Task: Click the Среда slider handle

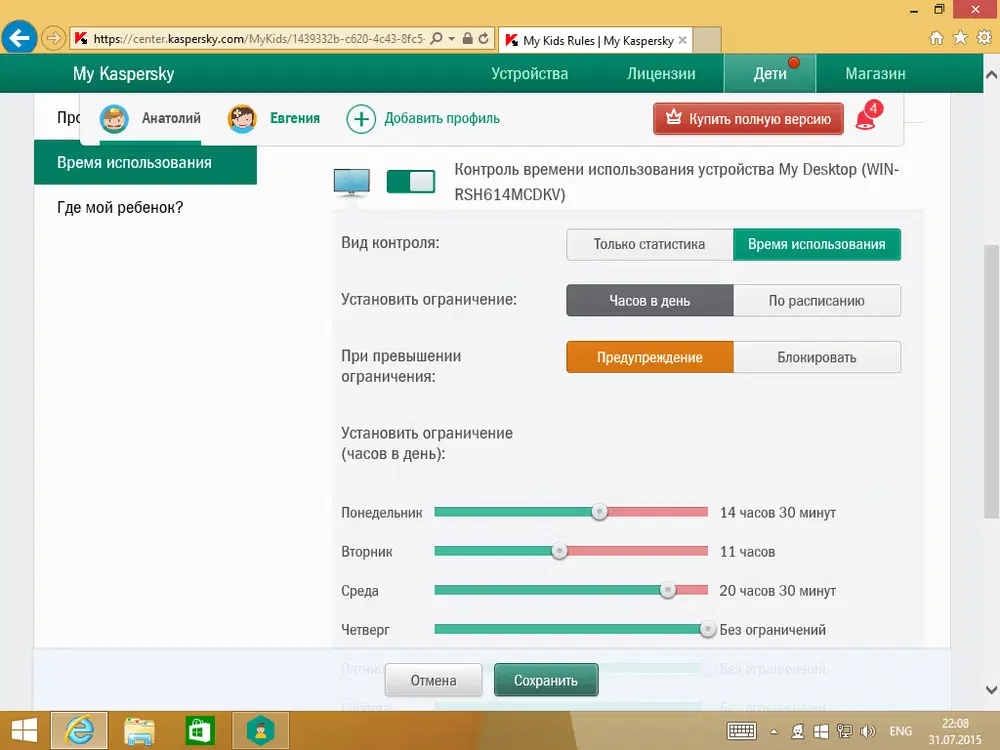Action: click(668, 590)
